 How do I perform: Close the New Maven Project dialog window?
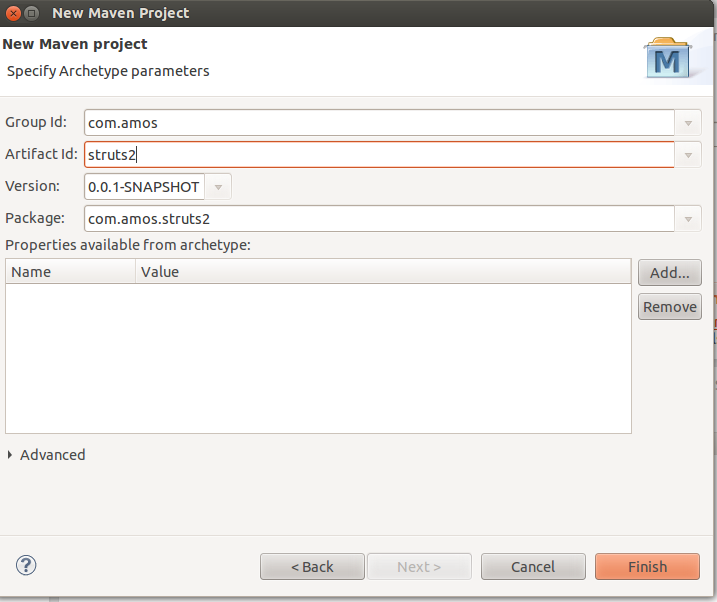(x=11, y=13)
